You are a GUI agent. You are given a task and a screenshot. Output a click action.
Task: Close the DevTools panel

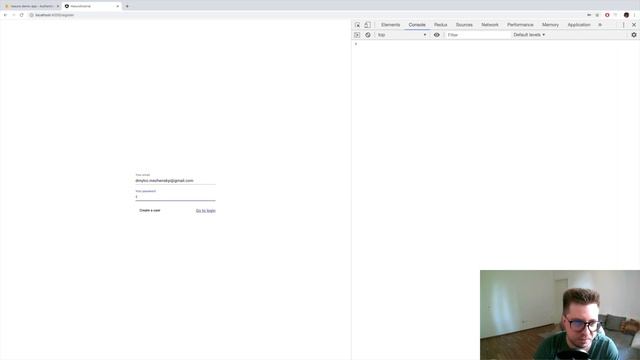pyautogui.click(x=634, y=25)
